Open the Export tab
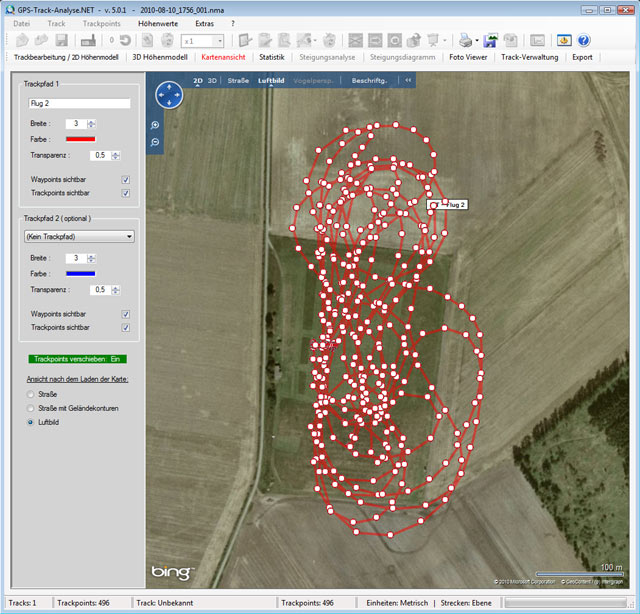This screenshot has height=614, width=640. (582, 57)
